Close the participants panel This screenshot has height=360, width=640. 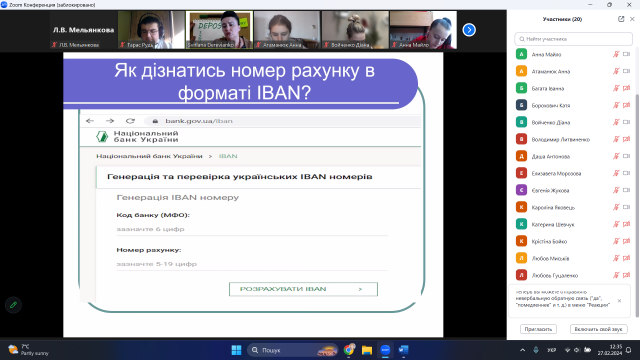point(632,19)
